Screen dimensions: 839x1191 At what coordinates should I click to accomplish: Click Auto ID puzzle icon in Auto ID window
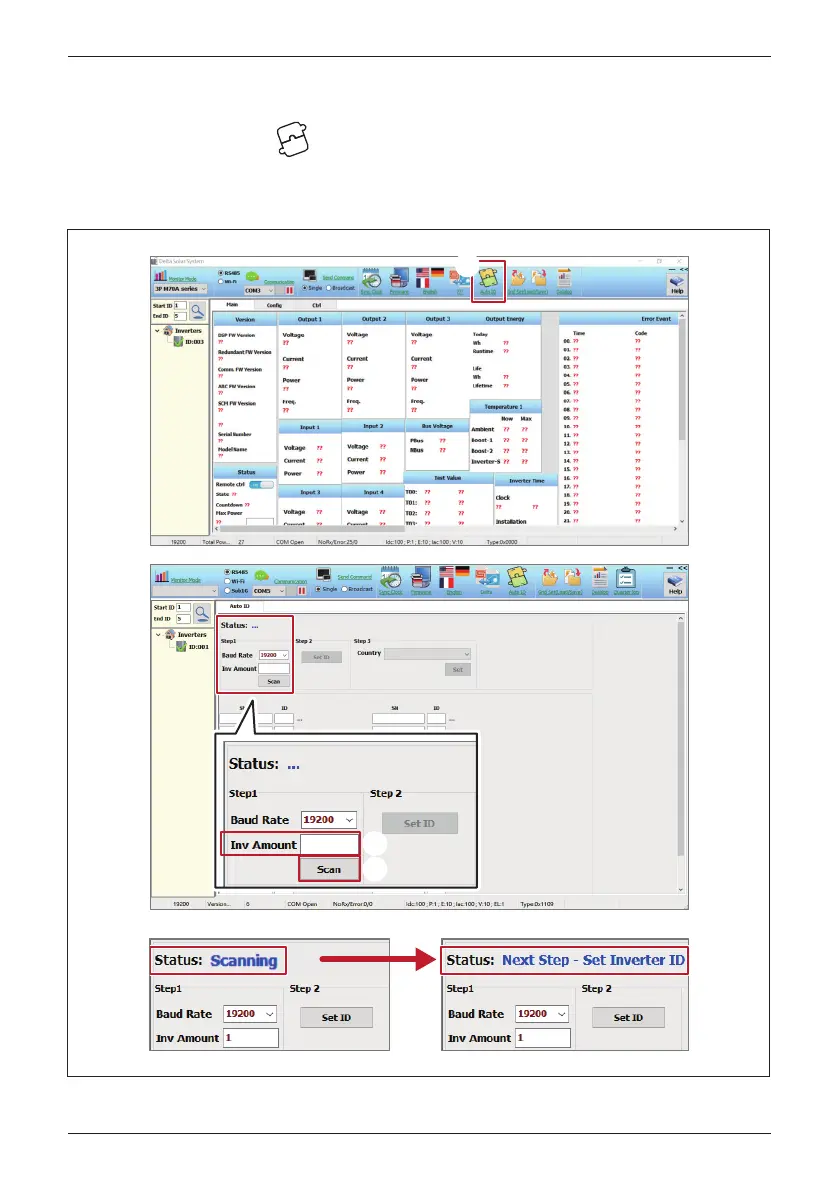517,579
